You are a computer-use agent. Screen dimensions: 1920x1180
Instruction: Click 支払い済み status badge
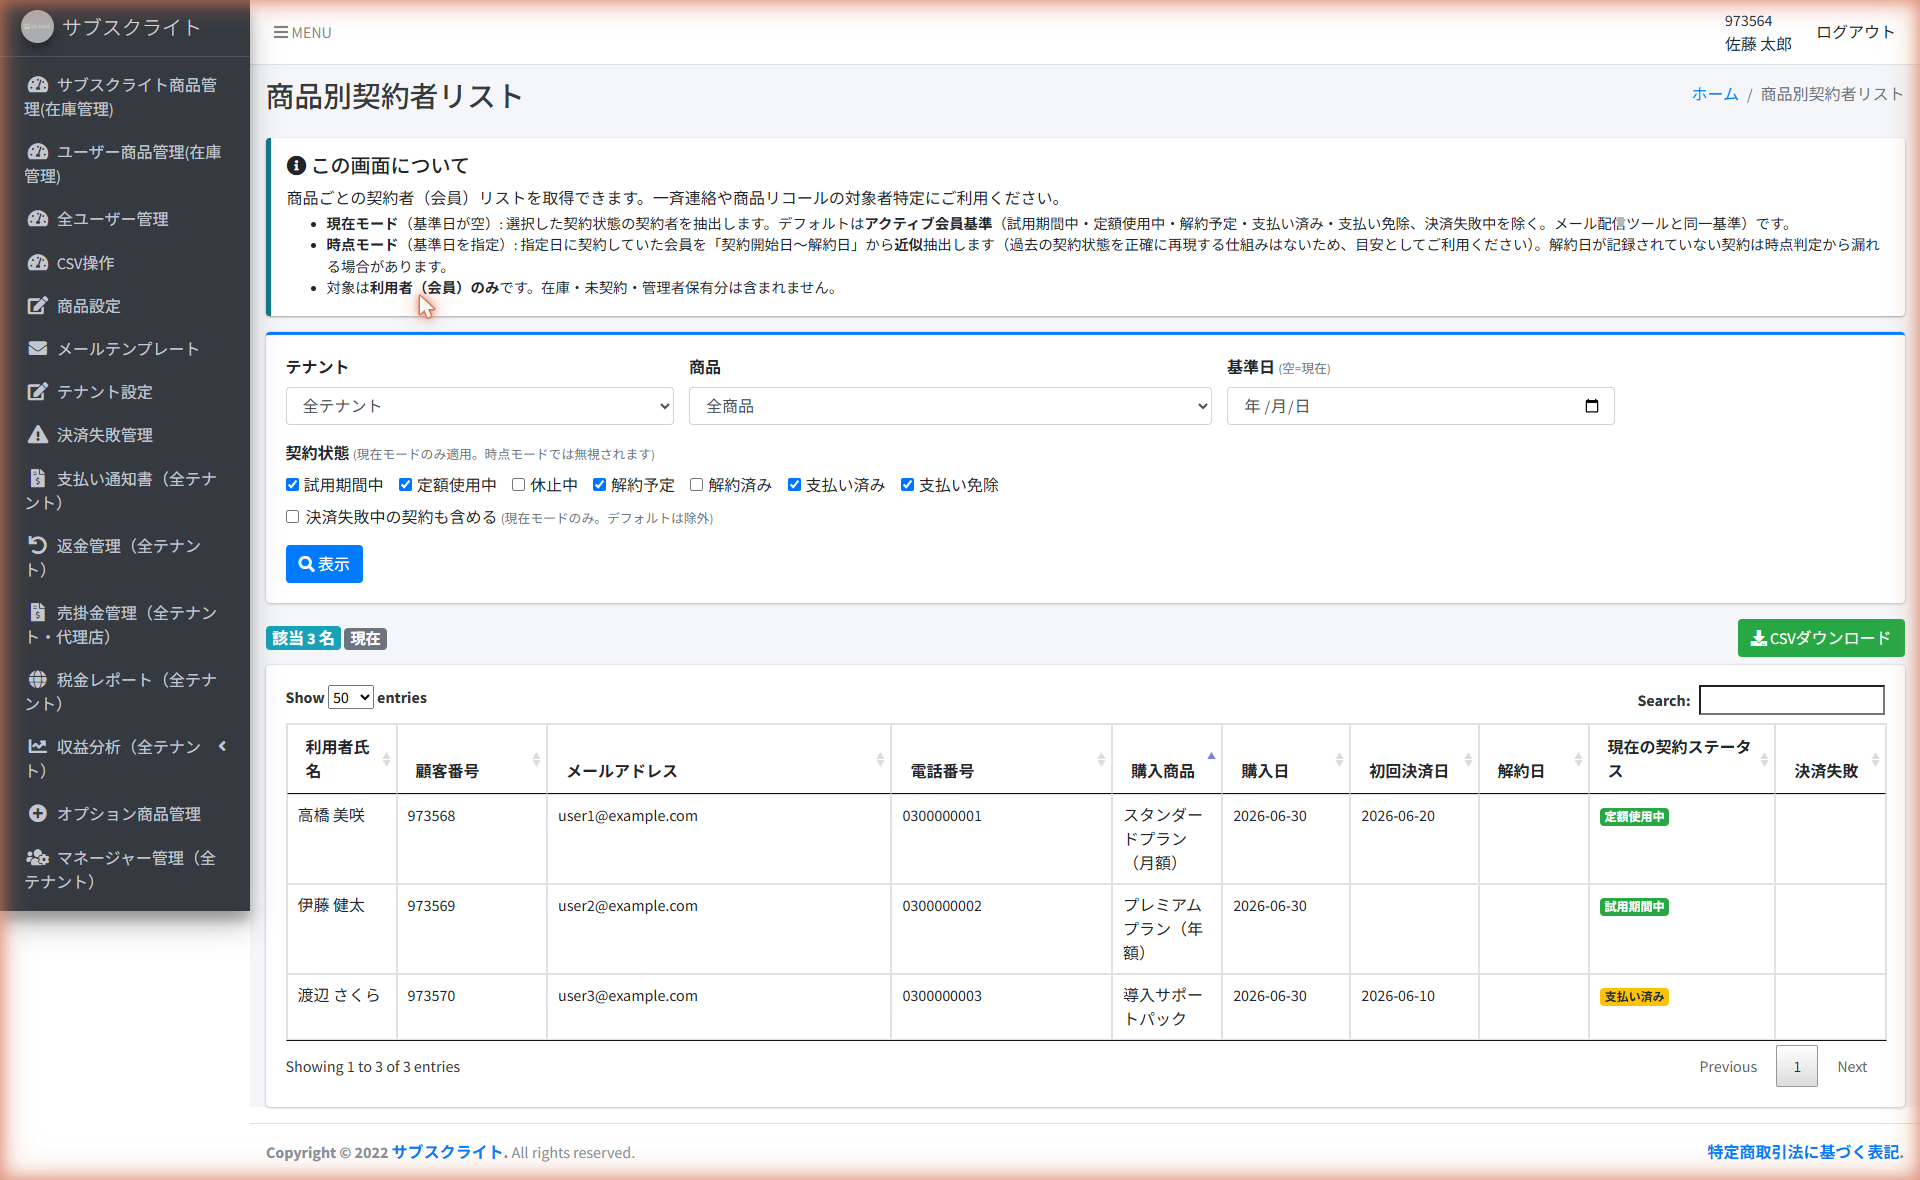tap(1634, 997)
